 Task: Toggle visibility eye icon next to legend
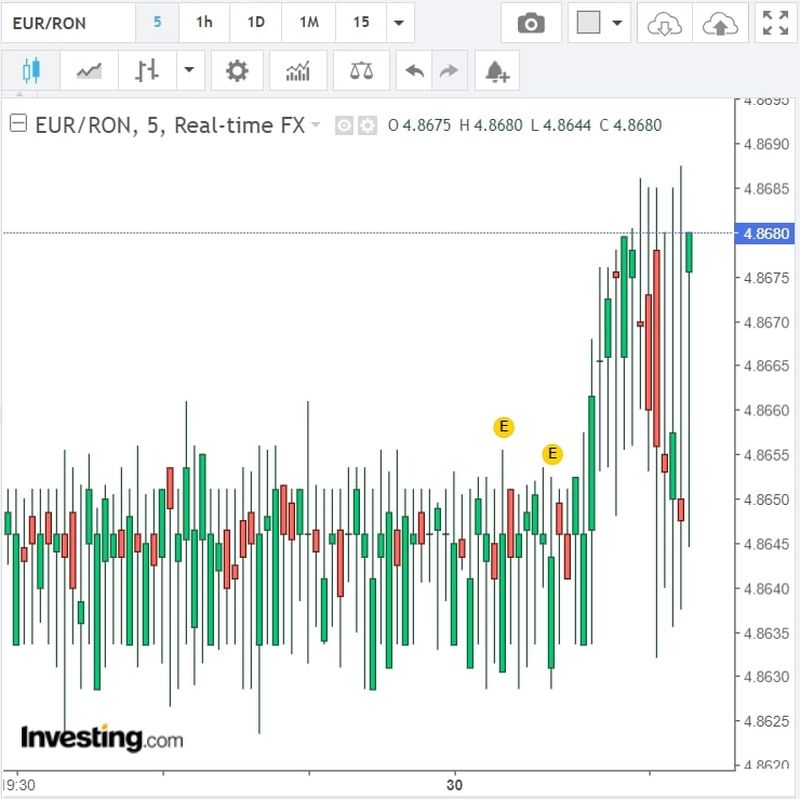[x=344, y=126]
